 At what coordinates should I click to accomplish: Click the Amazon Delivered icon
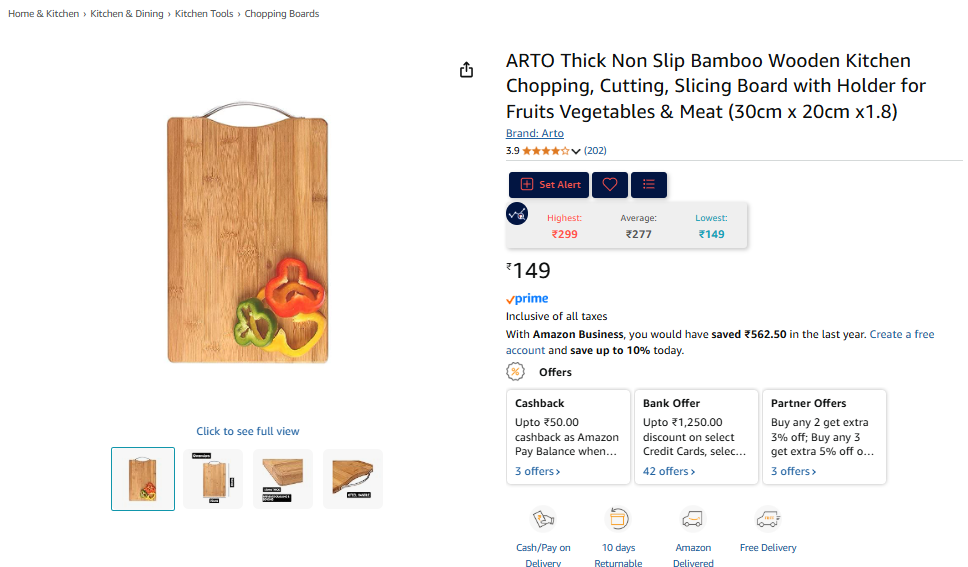(693, 519)
